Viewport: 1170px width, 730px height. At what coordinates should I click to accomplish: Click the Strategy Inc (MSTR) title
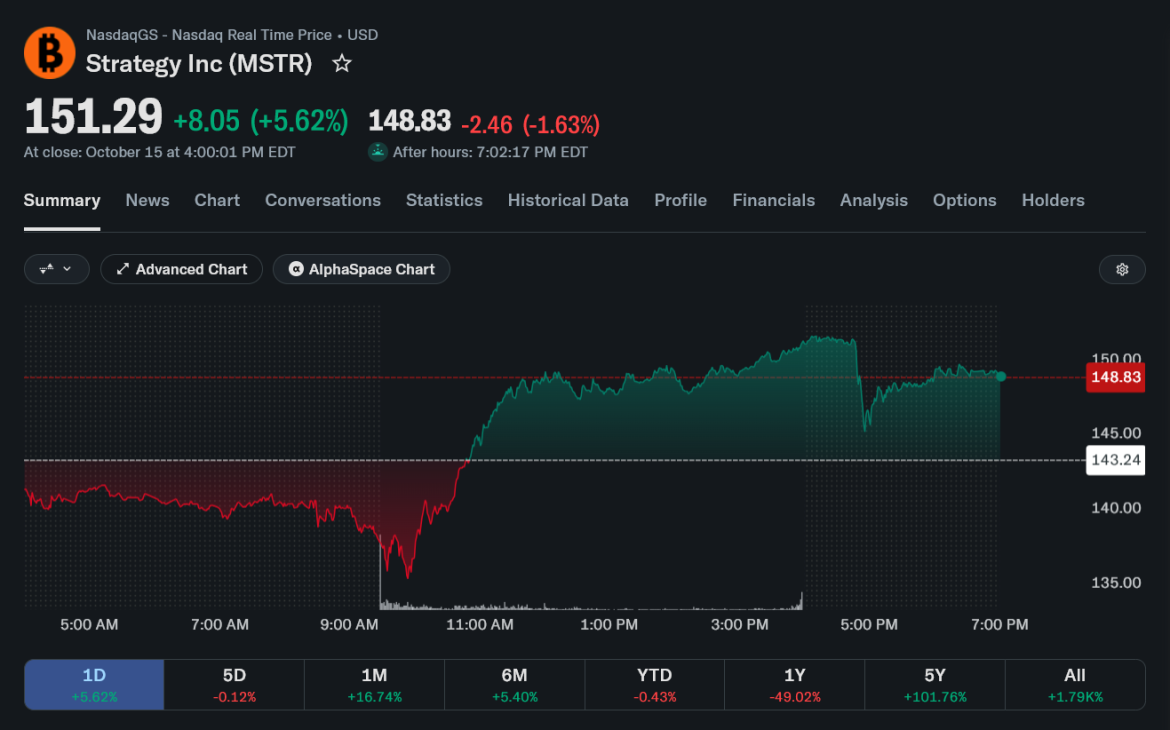(198, 63)
